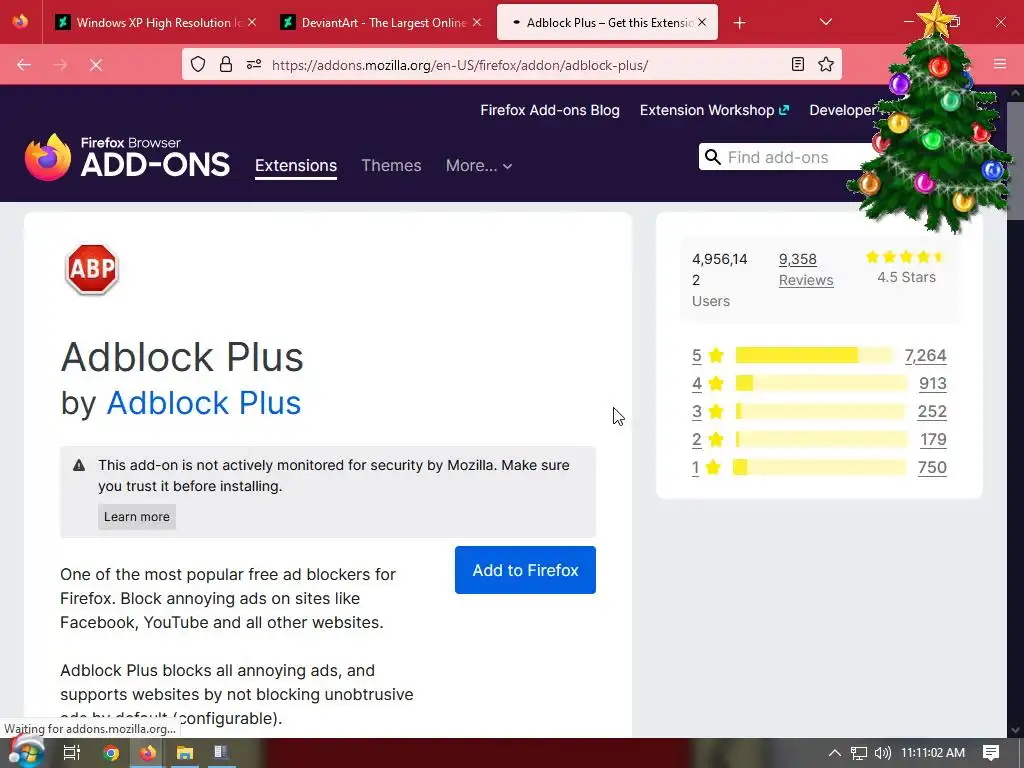Bookmark this page with star icon
The width and height of the screenshot is (1024, 768).
click(826, 64)
